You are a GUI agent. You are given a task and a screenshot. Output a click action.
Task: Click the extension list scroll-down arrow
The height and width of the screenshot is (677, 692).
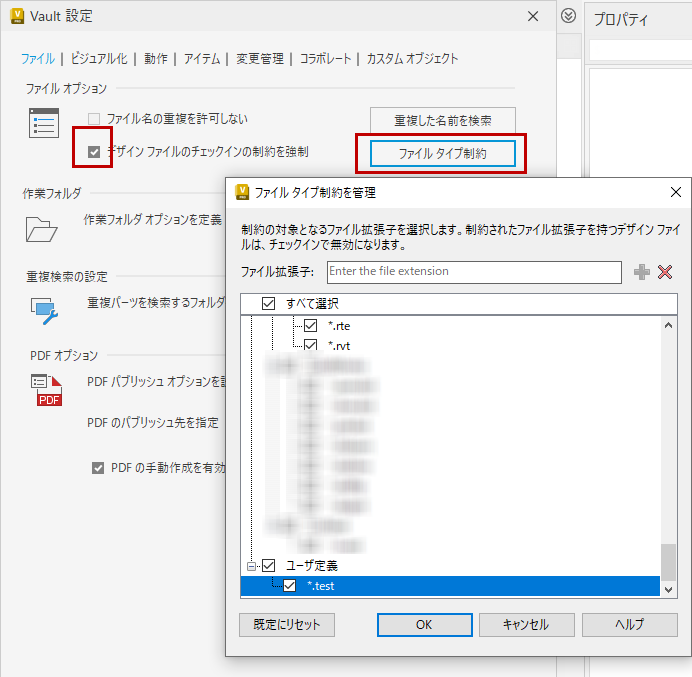668,589
